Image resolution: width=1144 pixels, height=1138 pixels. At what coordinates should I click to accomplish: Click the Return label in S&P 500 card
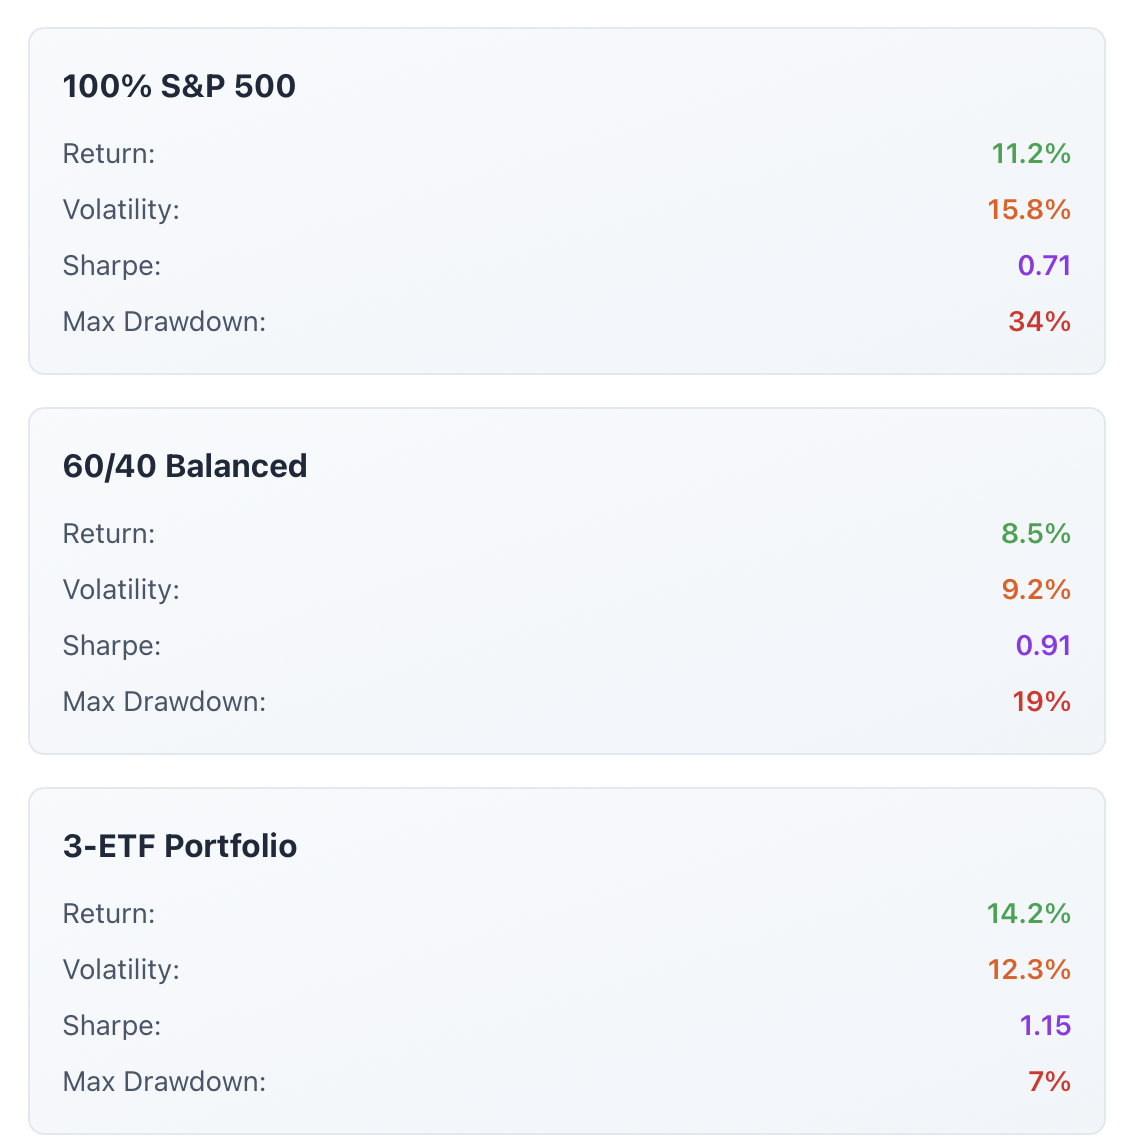109,154
